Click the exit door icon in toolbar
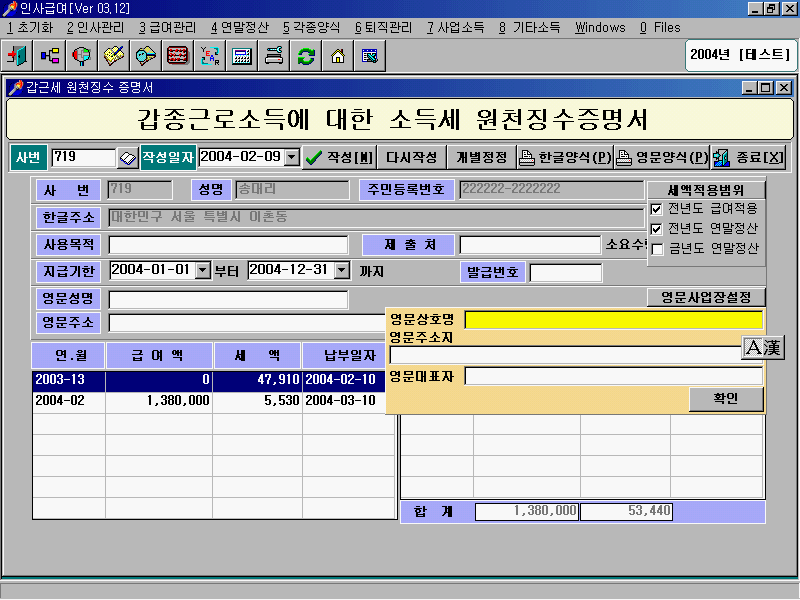The width and height of the screenshot is (800, 600). (x=17, y=56)
